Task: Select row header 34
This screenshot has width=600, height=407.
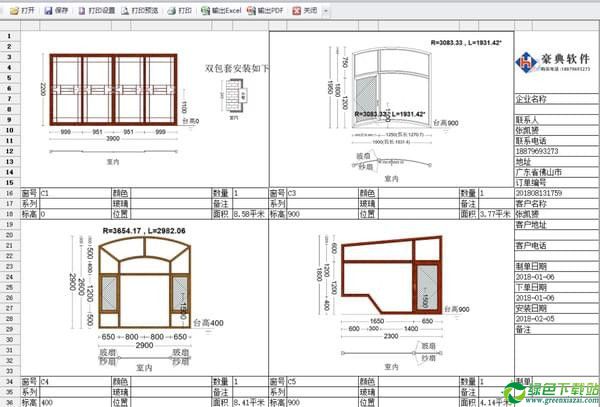Action: point(7,383)
